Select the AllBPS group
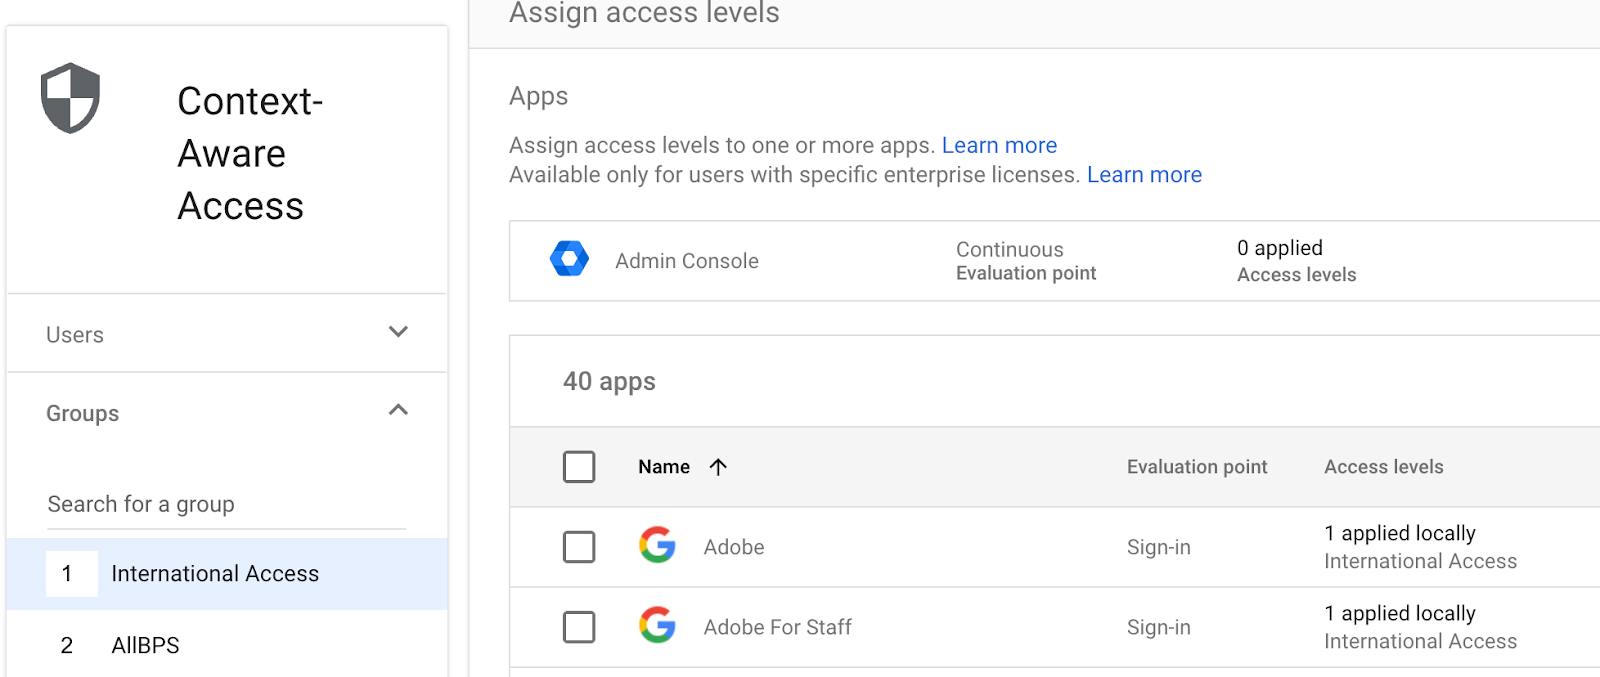1600x677 pixels. tap(146, 645)
